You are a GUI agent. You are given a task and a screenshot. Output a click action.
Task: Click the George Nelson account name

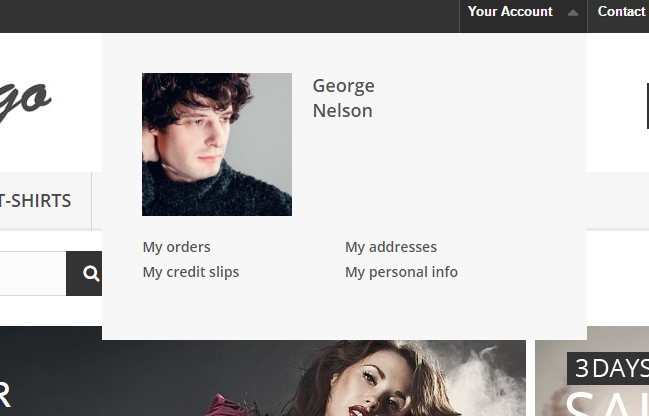[344, 98]
